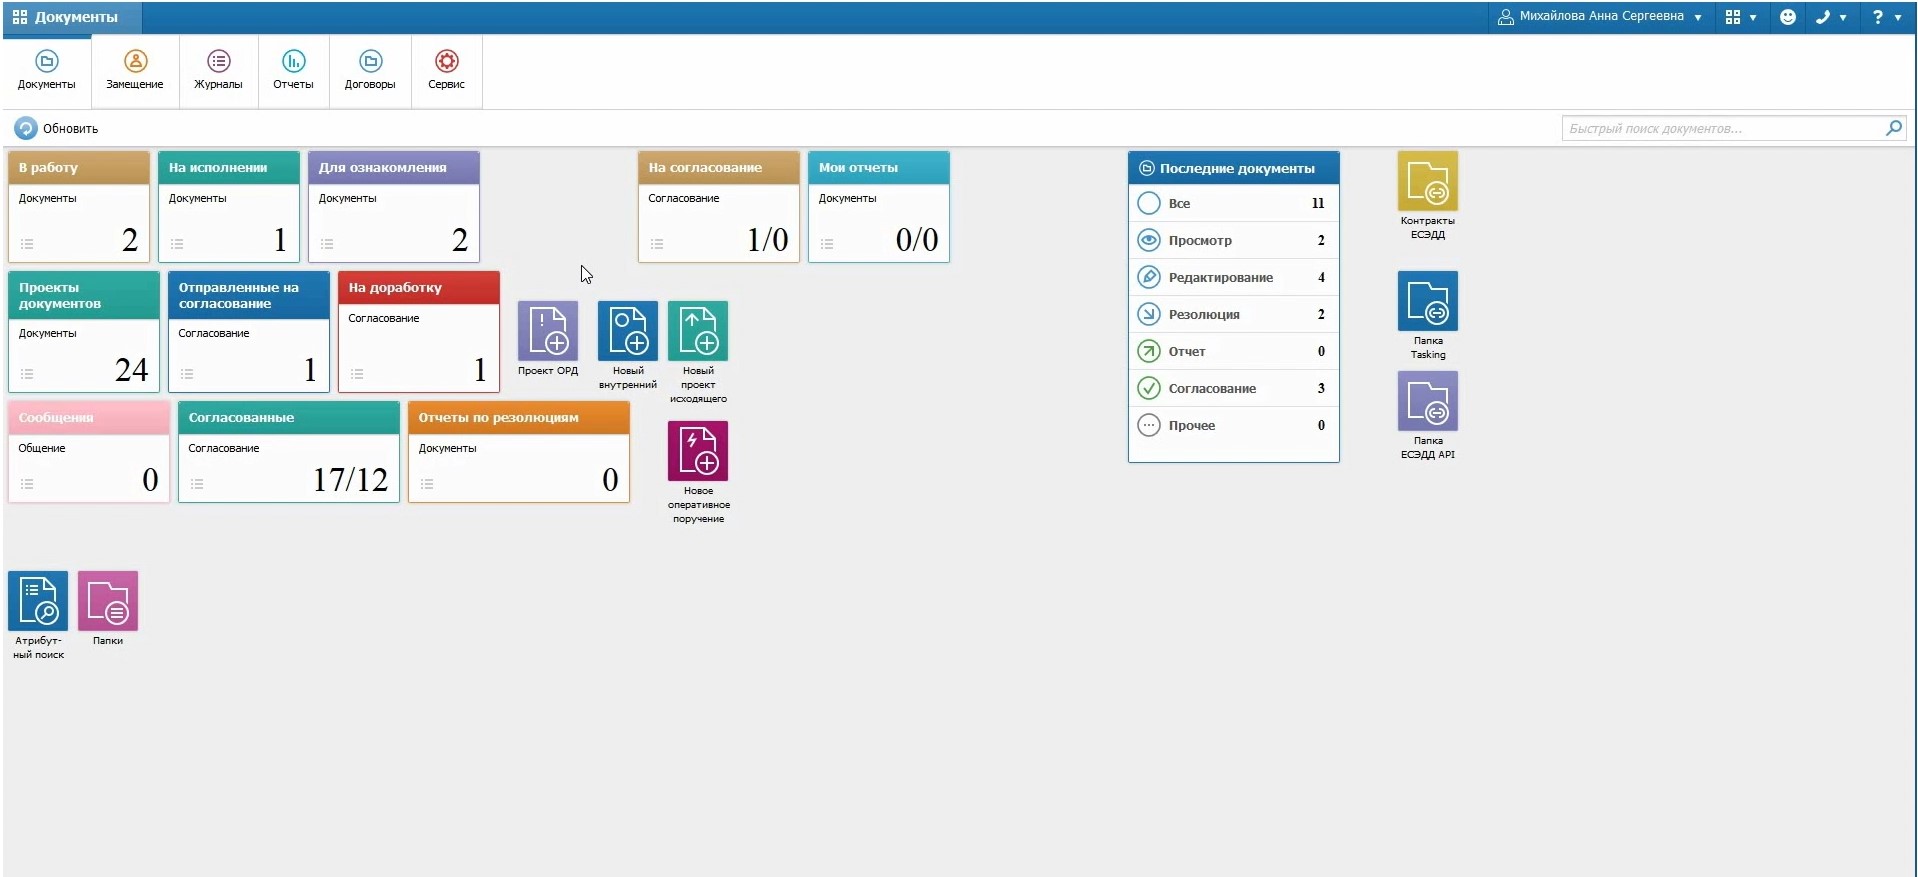Open the help question mark dropdown
This screenshot has height=877, width=1918.
[1885, 17]
